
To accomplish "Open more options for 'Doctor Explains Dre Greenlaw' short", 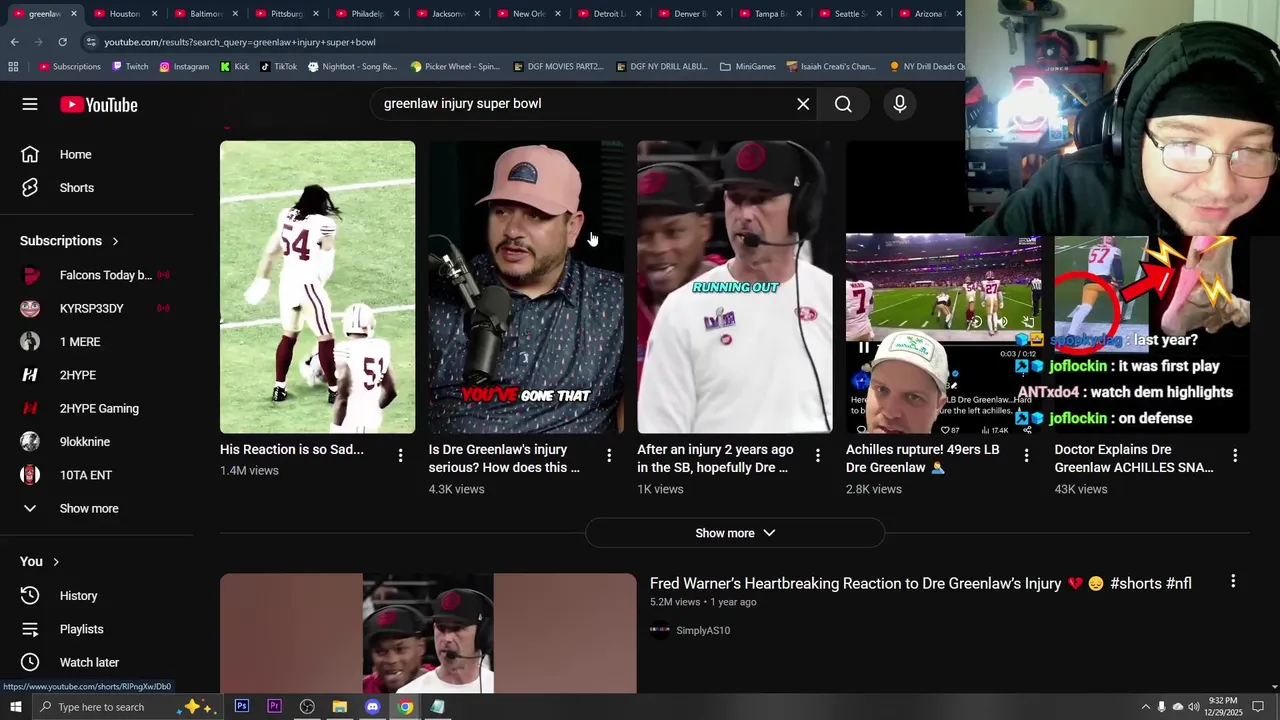I will coord(1235,455).
